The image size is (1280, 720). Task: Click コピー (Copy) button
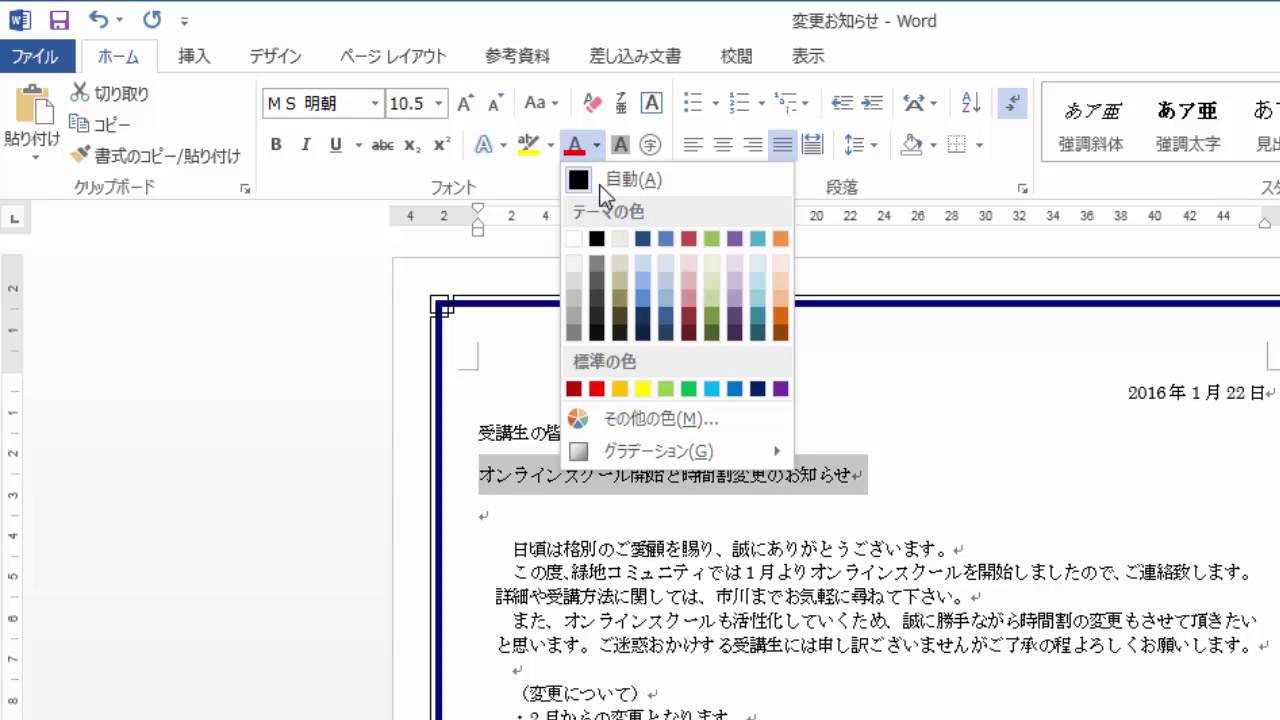[x=100, y=125]
